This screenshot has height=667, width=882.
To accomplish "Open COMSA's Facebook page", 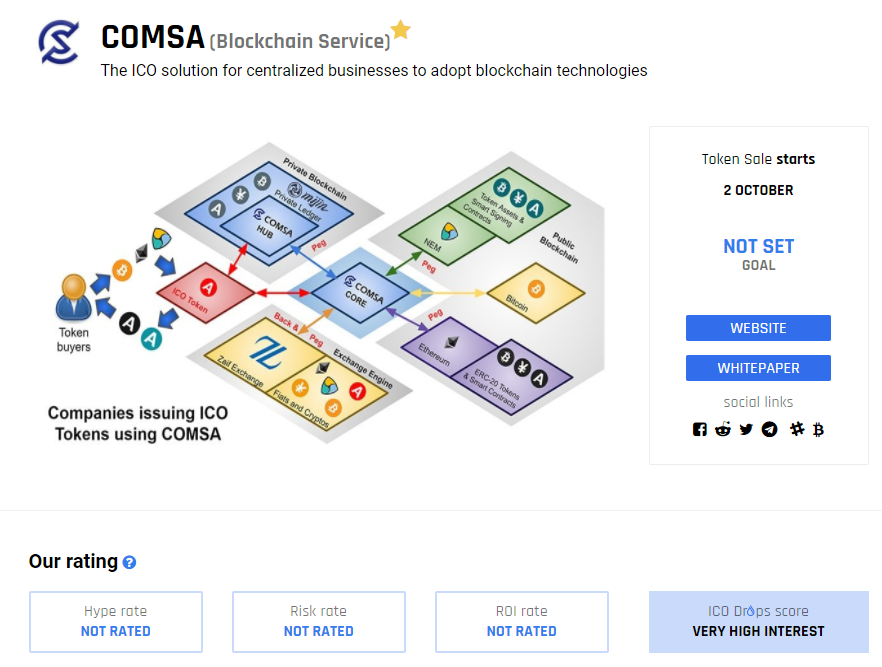I will (x=700, y=429).
